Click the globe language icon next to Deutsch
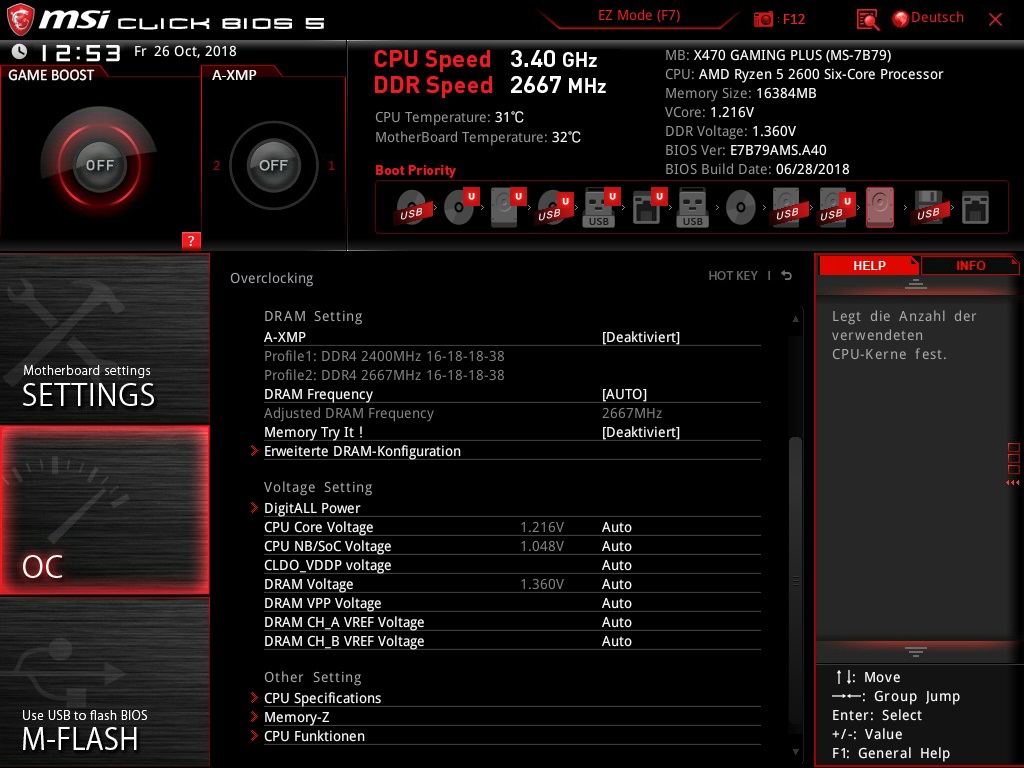Viewport: 1024px width, 768px height. [901, 19]
